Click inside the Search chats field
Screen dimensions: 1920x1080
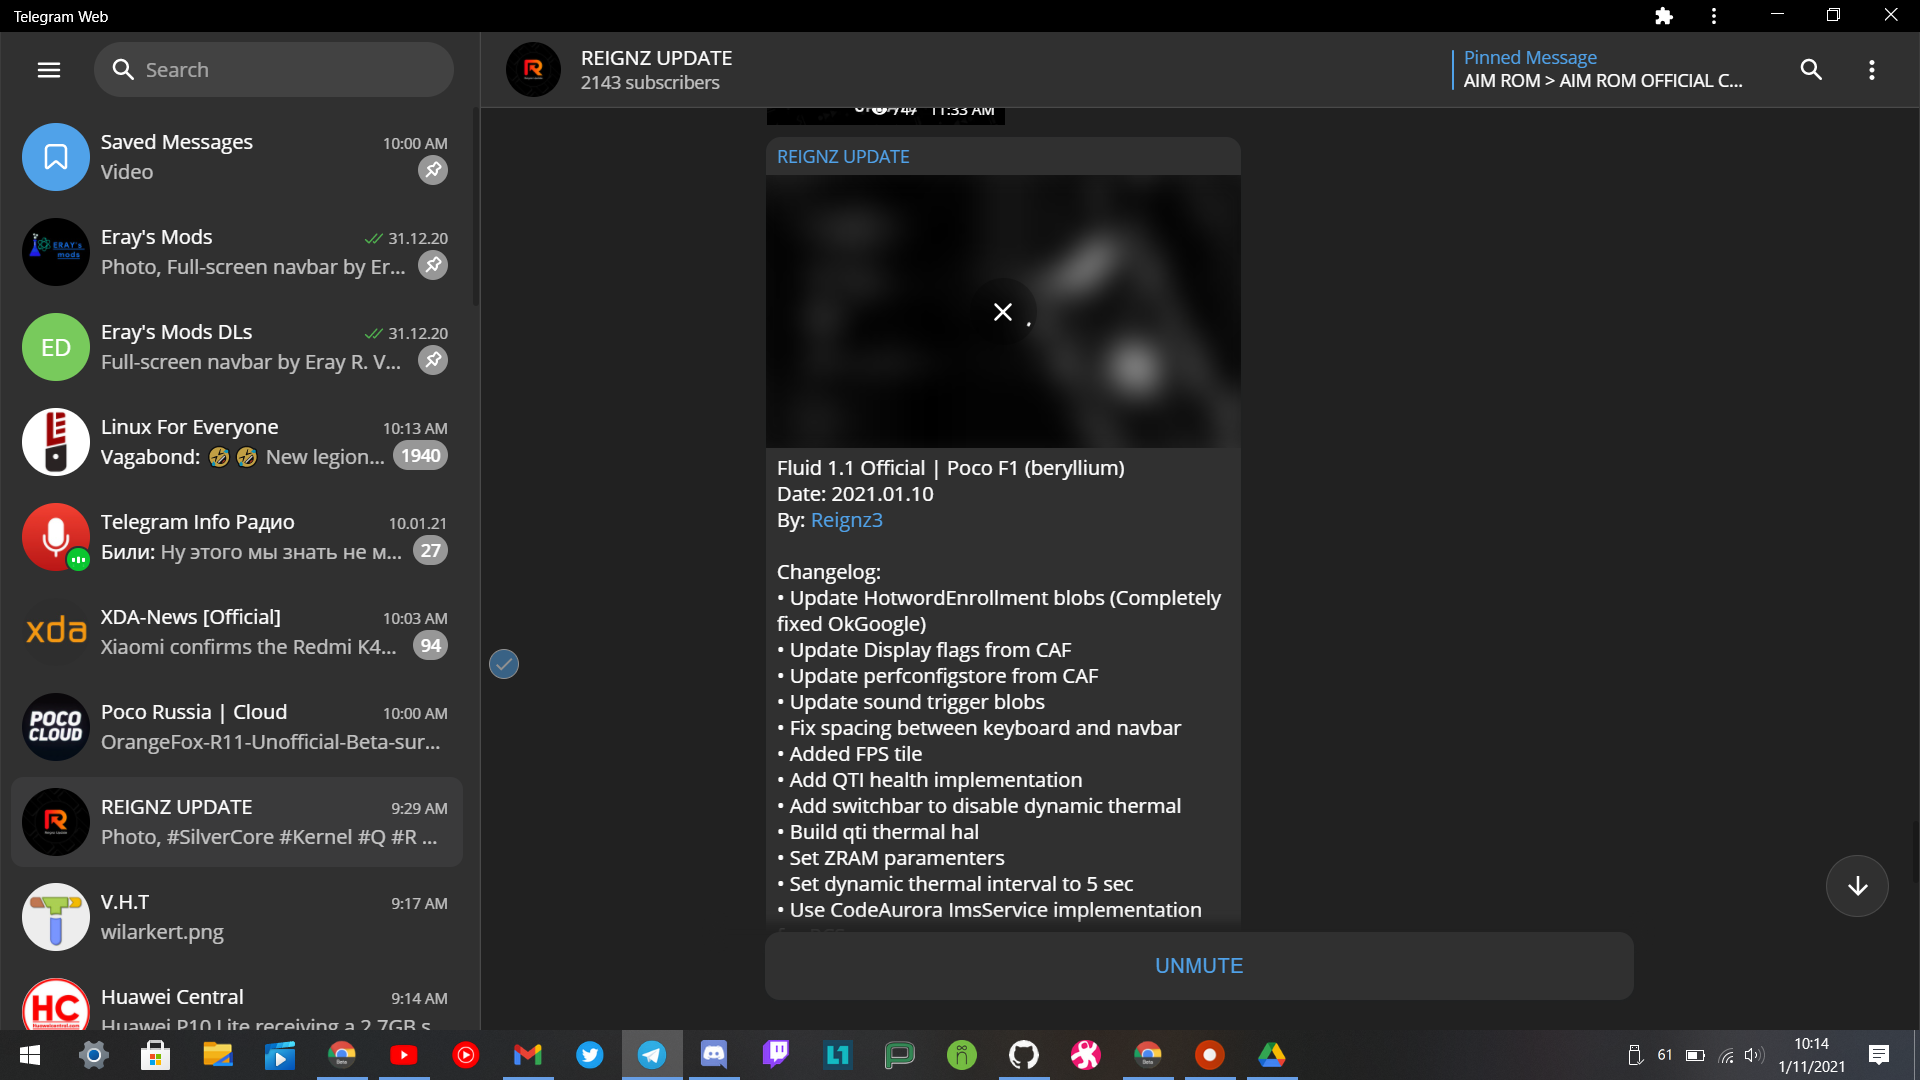pyautogui.click(x=273, y=69)
